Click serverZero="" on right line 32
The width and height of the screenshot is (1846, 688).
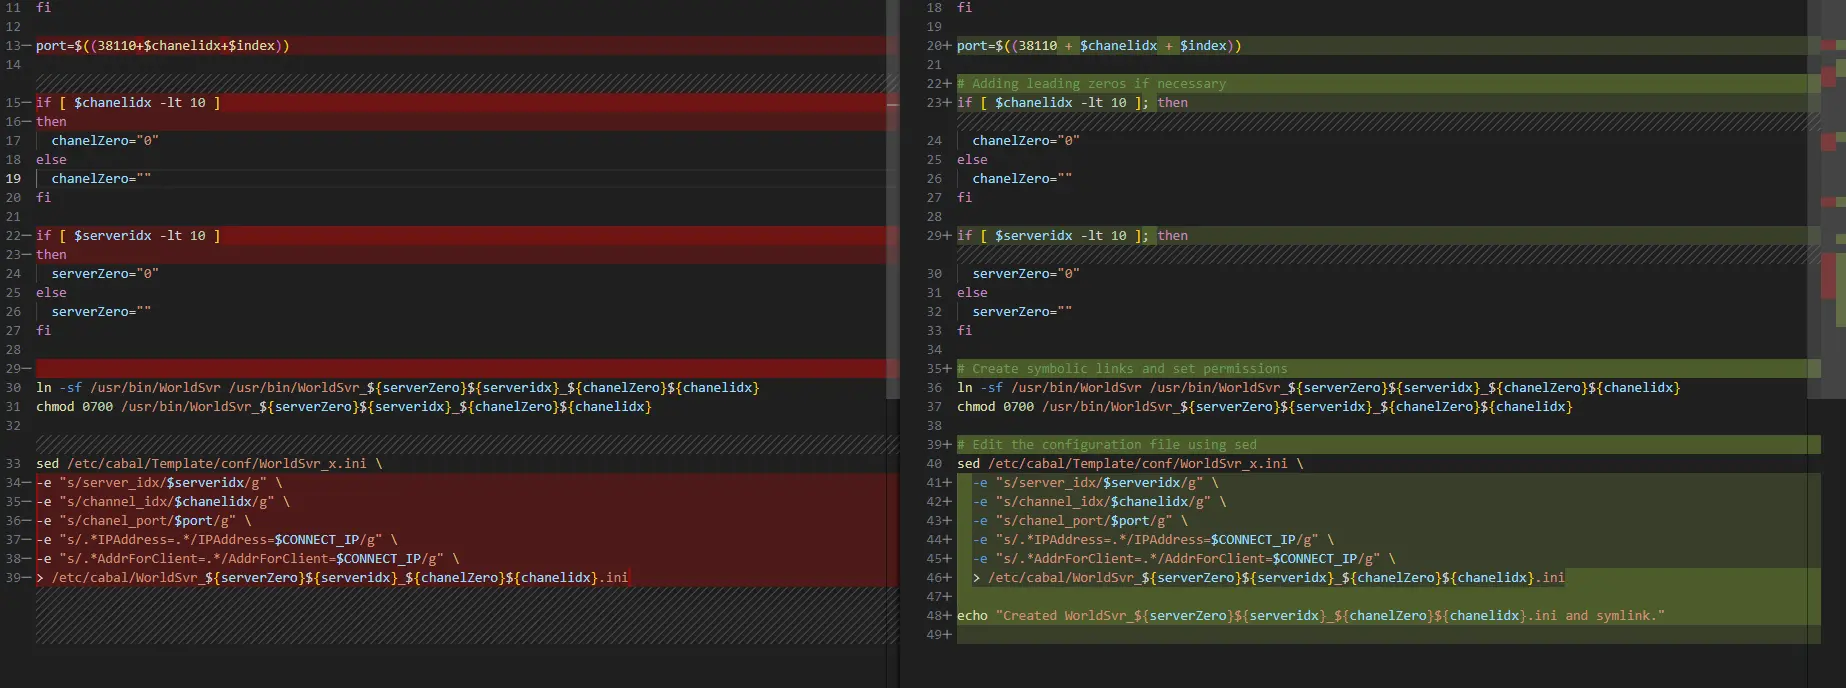(x=1022, y=311)
